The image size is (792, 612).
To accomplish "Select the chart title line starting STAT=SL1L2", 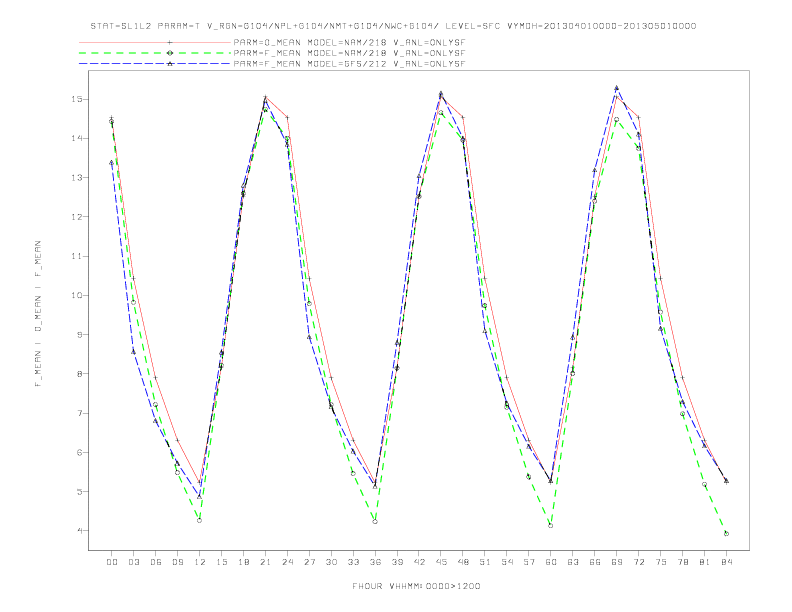I will pos(393,26).
